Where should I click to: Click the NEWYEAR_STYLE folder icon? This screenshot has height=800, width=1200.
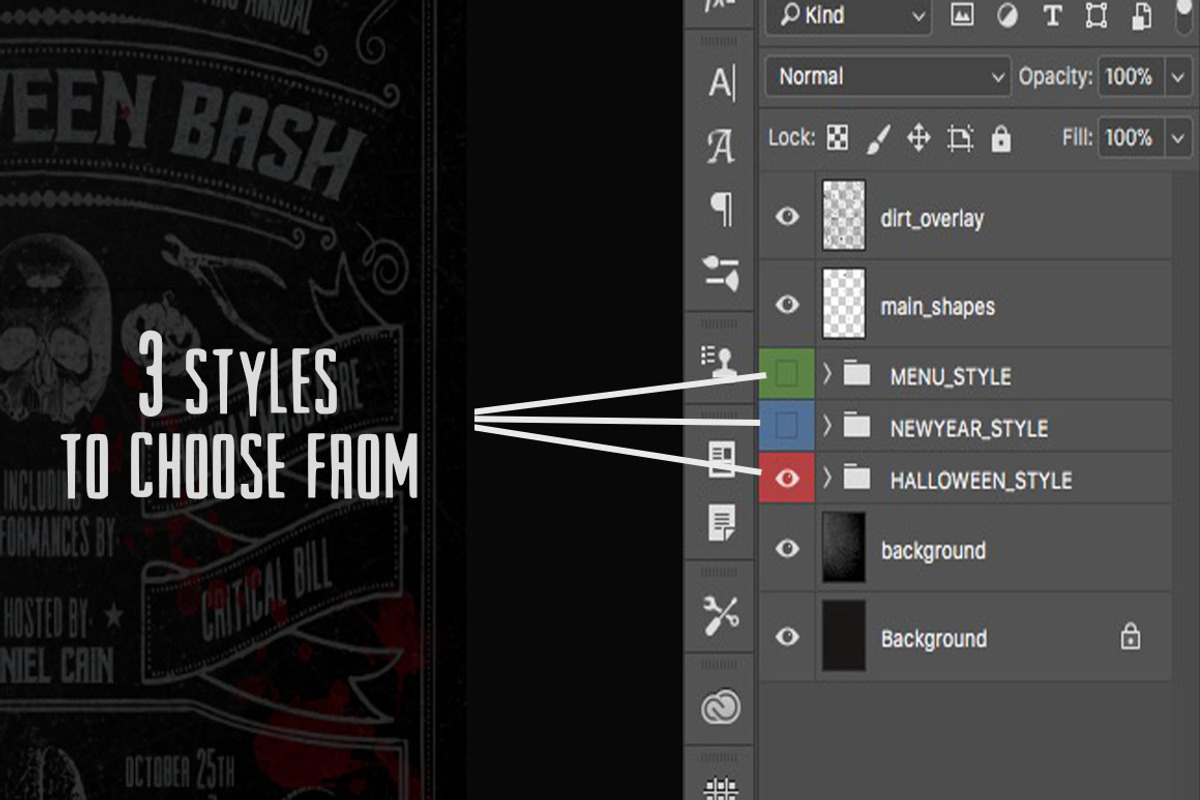coord(857,427)
